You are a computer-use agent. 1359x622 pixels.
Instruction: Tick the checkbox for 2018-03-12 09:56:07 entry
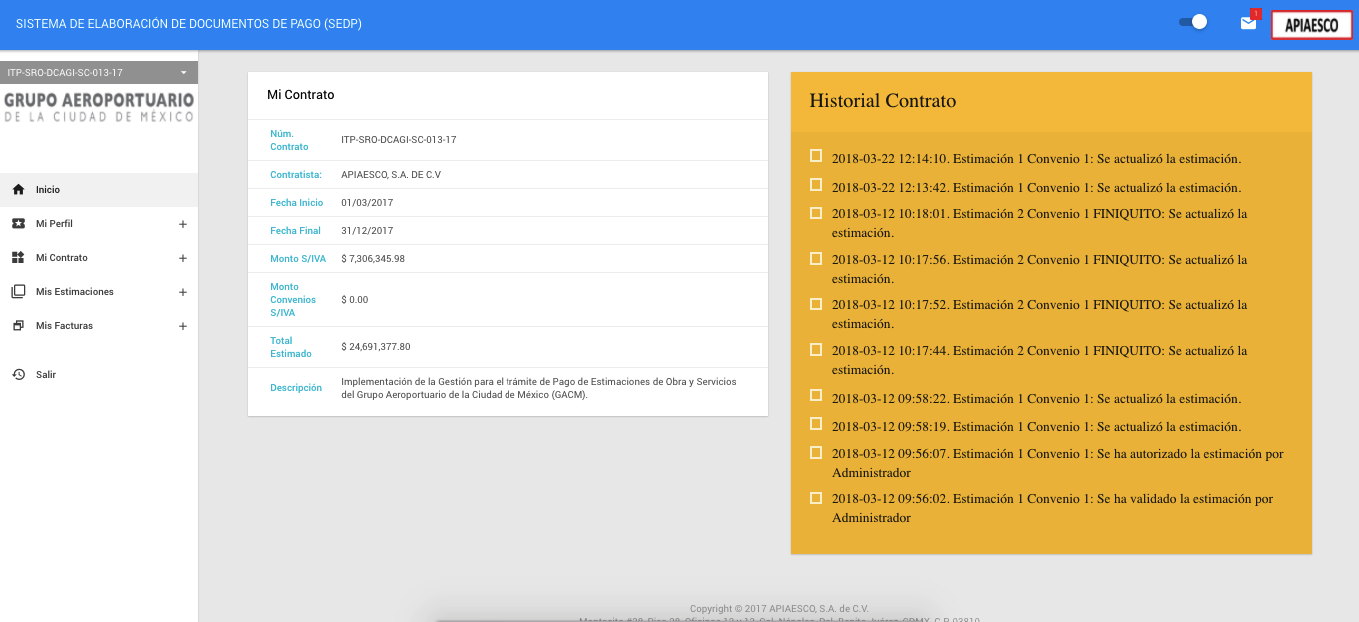click(x=816, y=452)
